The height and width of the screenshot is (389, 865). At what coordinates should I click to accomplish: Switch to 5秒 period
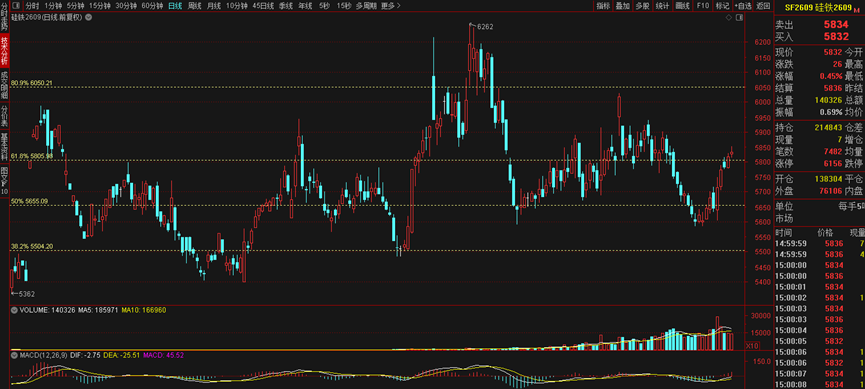(x=324, y=6)
